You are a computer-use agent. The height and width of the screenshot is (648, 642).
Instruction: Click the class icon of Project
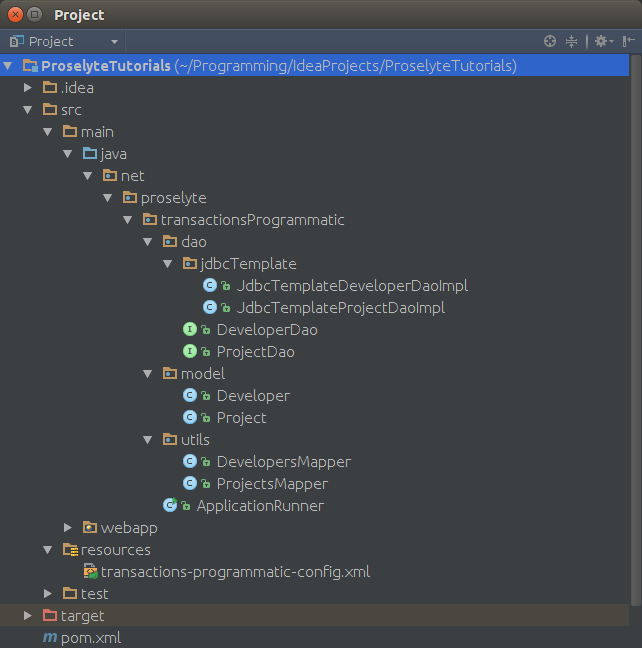190,417
